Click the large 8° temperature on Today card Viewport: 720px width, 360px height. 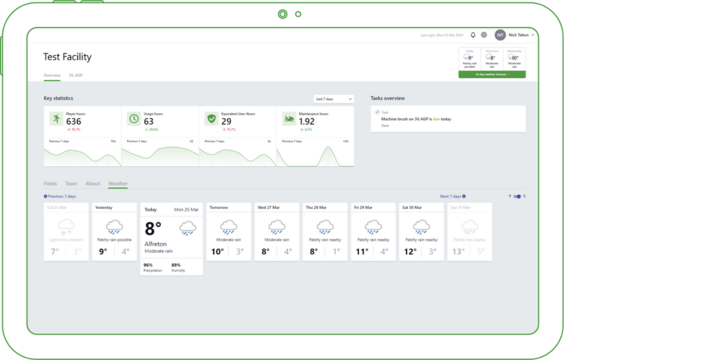tap(153, 229)
